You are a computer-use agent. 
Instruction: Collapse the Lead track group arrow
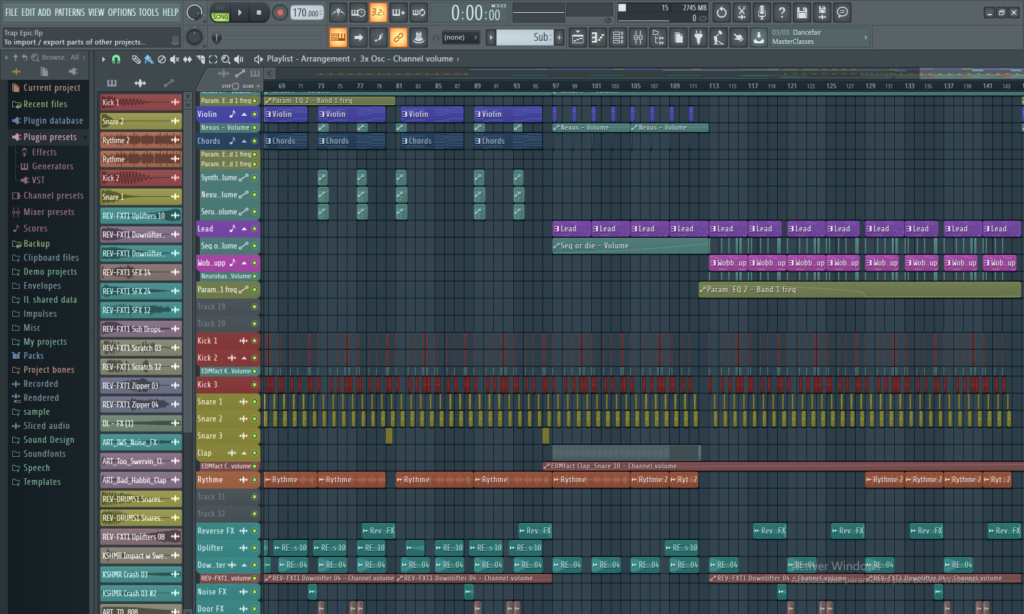(244, 229)
